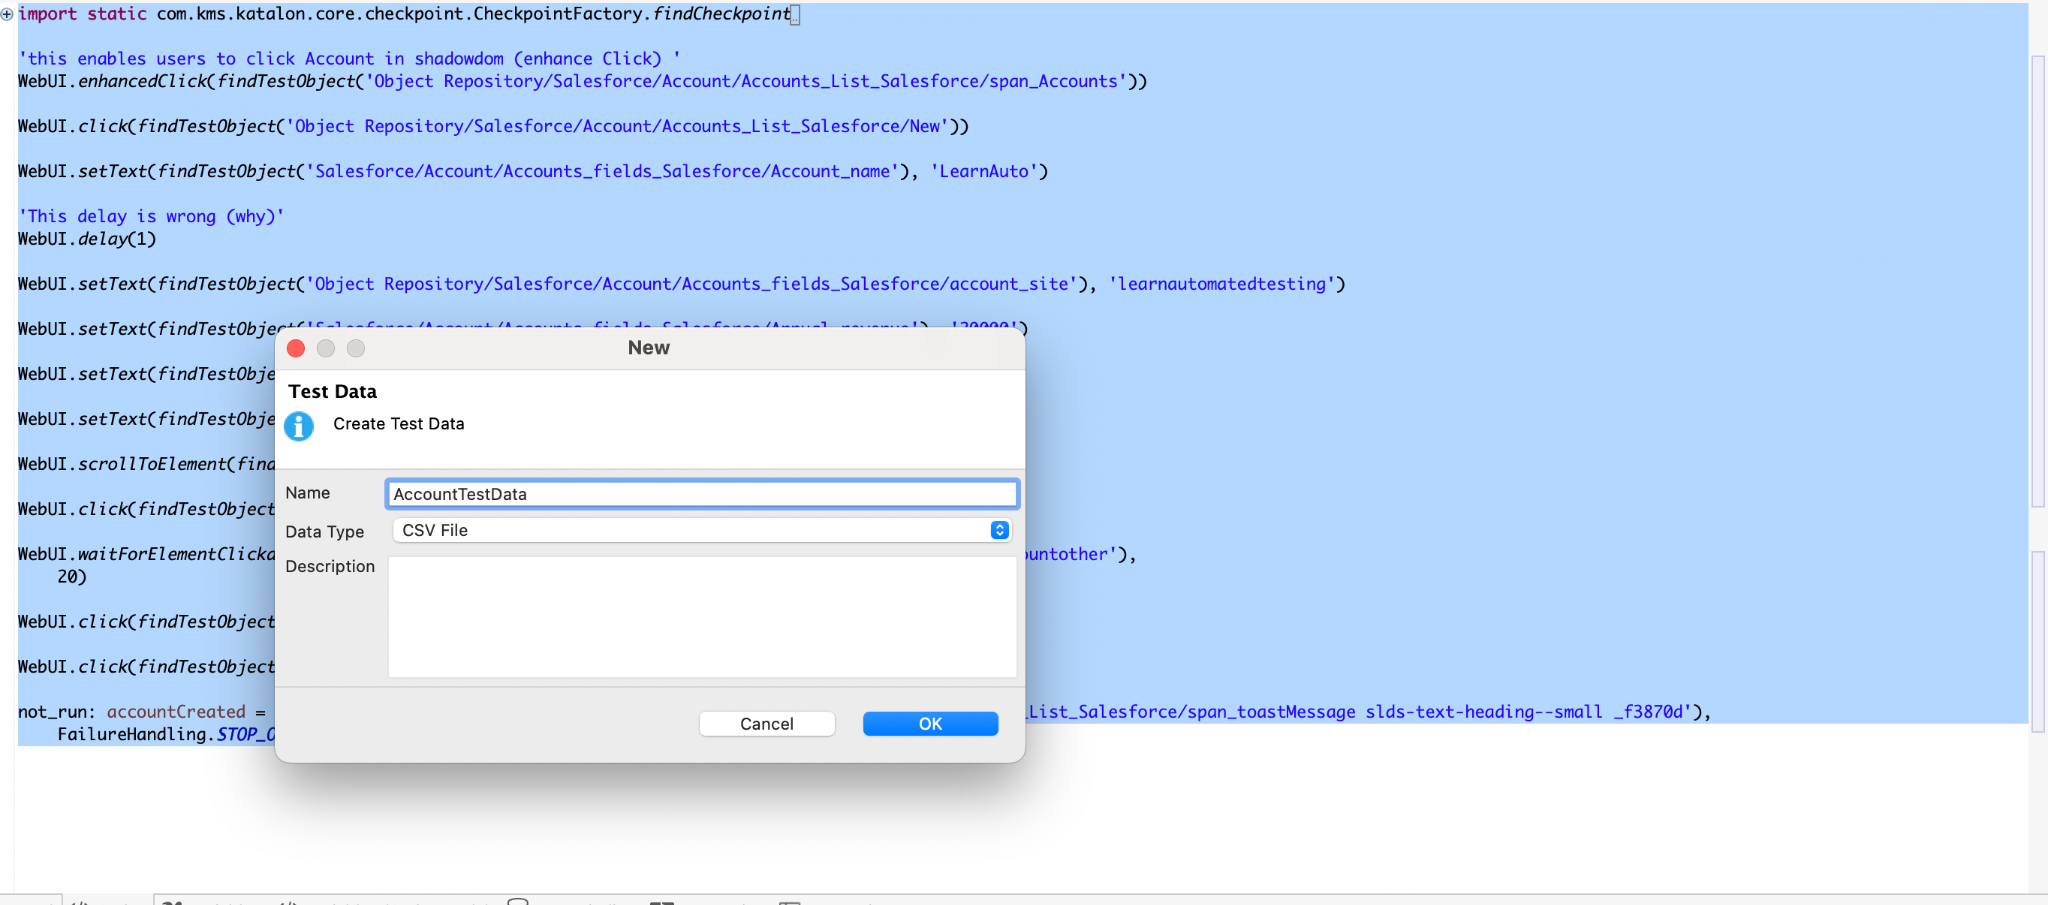Expand the folded import statements block
Viewport: 2048px width, 905px height.
point(7,14)
